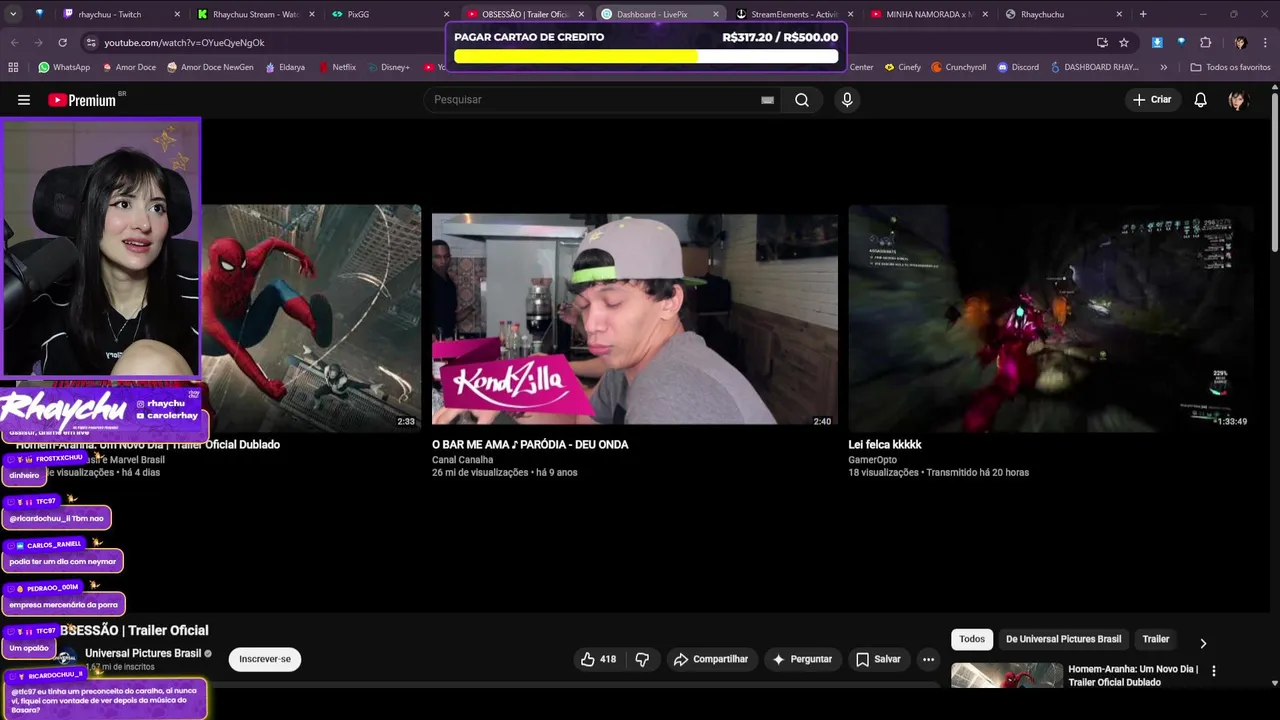Viewport: 1280px width, 720px height.
Task: Open Chrome three-dot menu
Action: pos(1265,43)
